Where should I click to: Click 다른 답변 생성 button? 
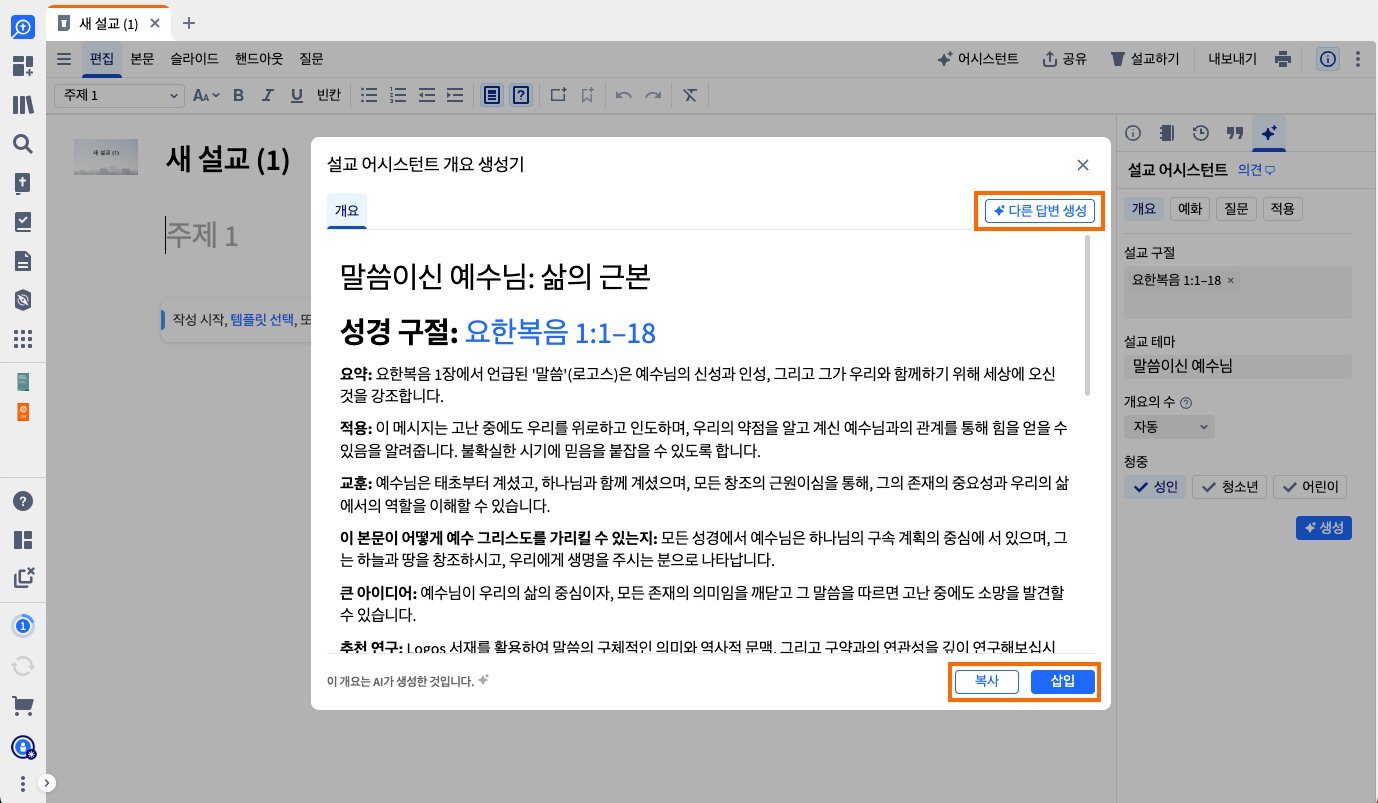[1040, 211]
